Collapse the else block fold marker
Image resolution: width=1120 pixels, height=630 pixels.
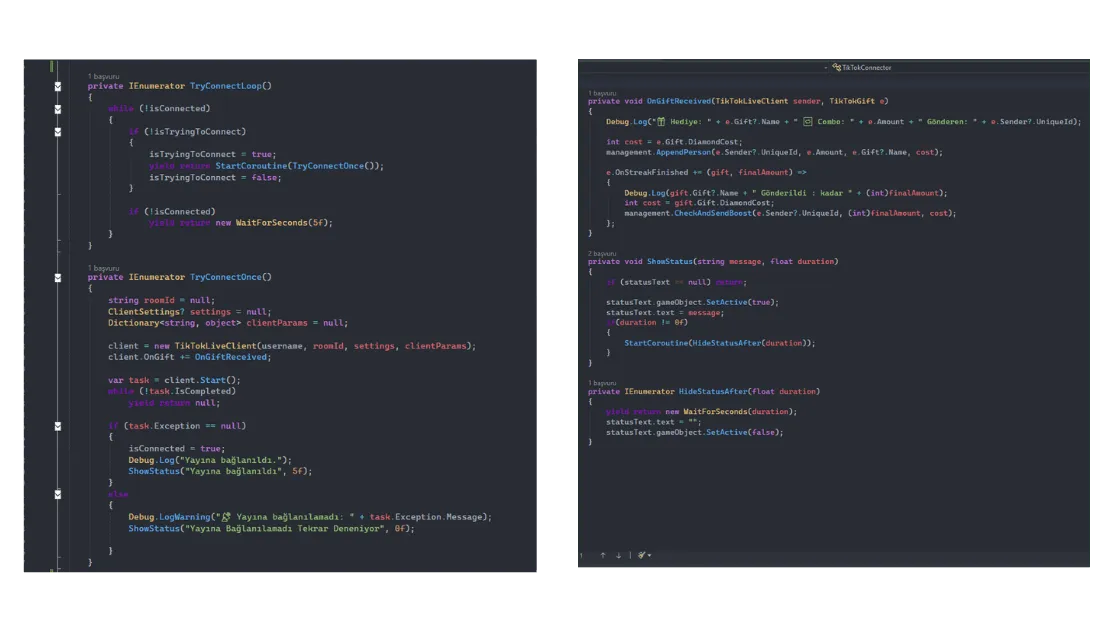[58, 494]
